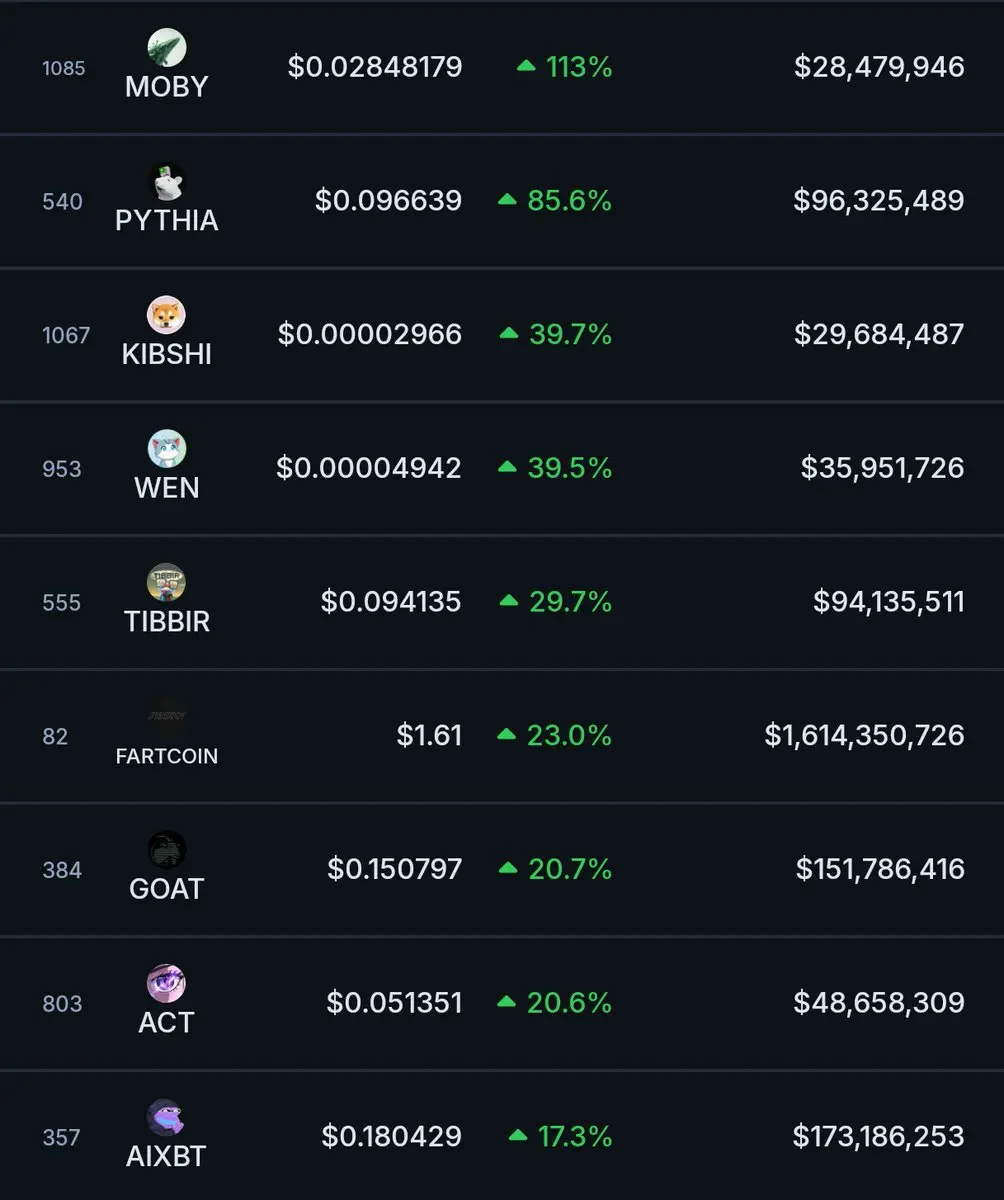1004x1200 pixels.
Task: Open the MOBY coin icon
Action: [167, 48]
